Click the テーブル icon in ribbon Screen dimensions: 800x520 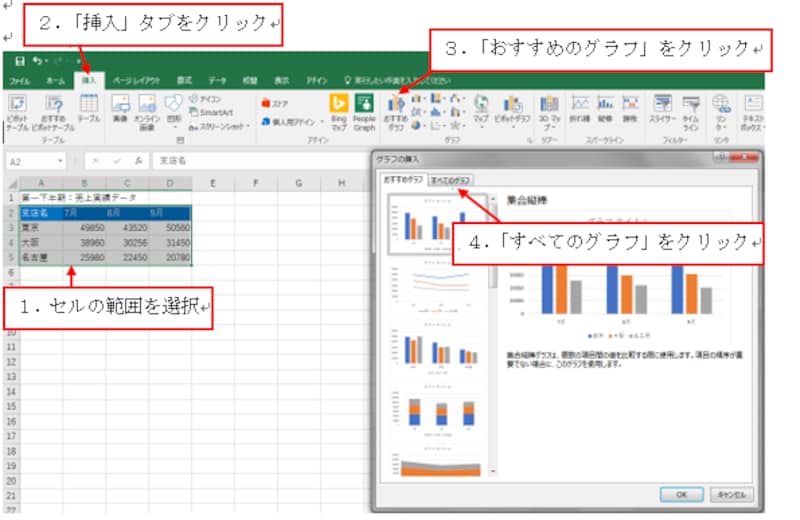(x=89, y=109)
